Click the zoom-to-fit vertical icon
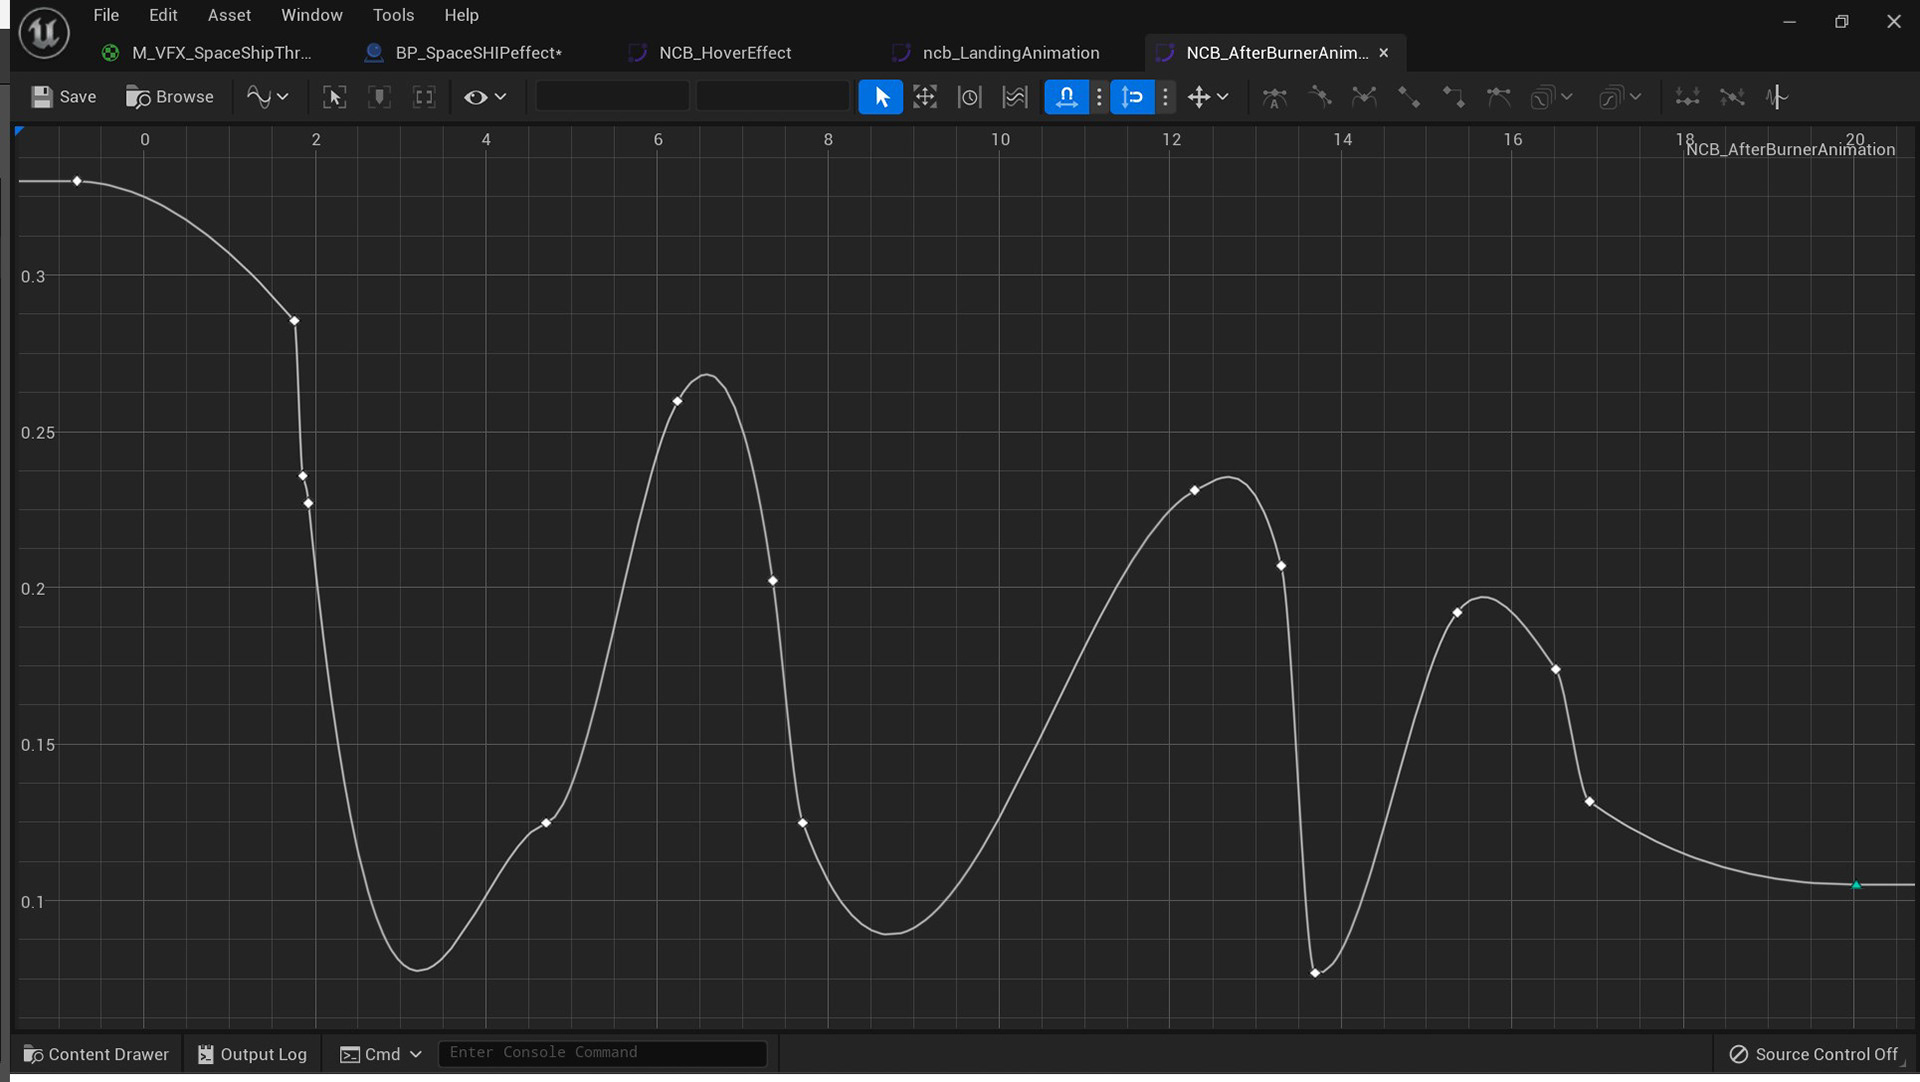This screenshot has width=1920, height=1082. [379, 97]
